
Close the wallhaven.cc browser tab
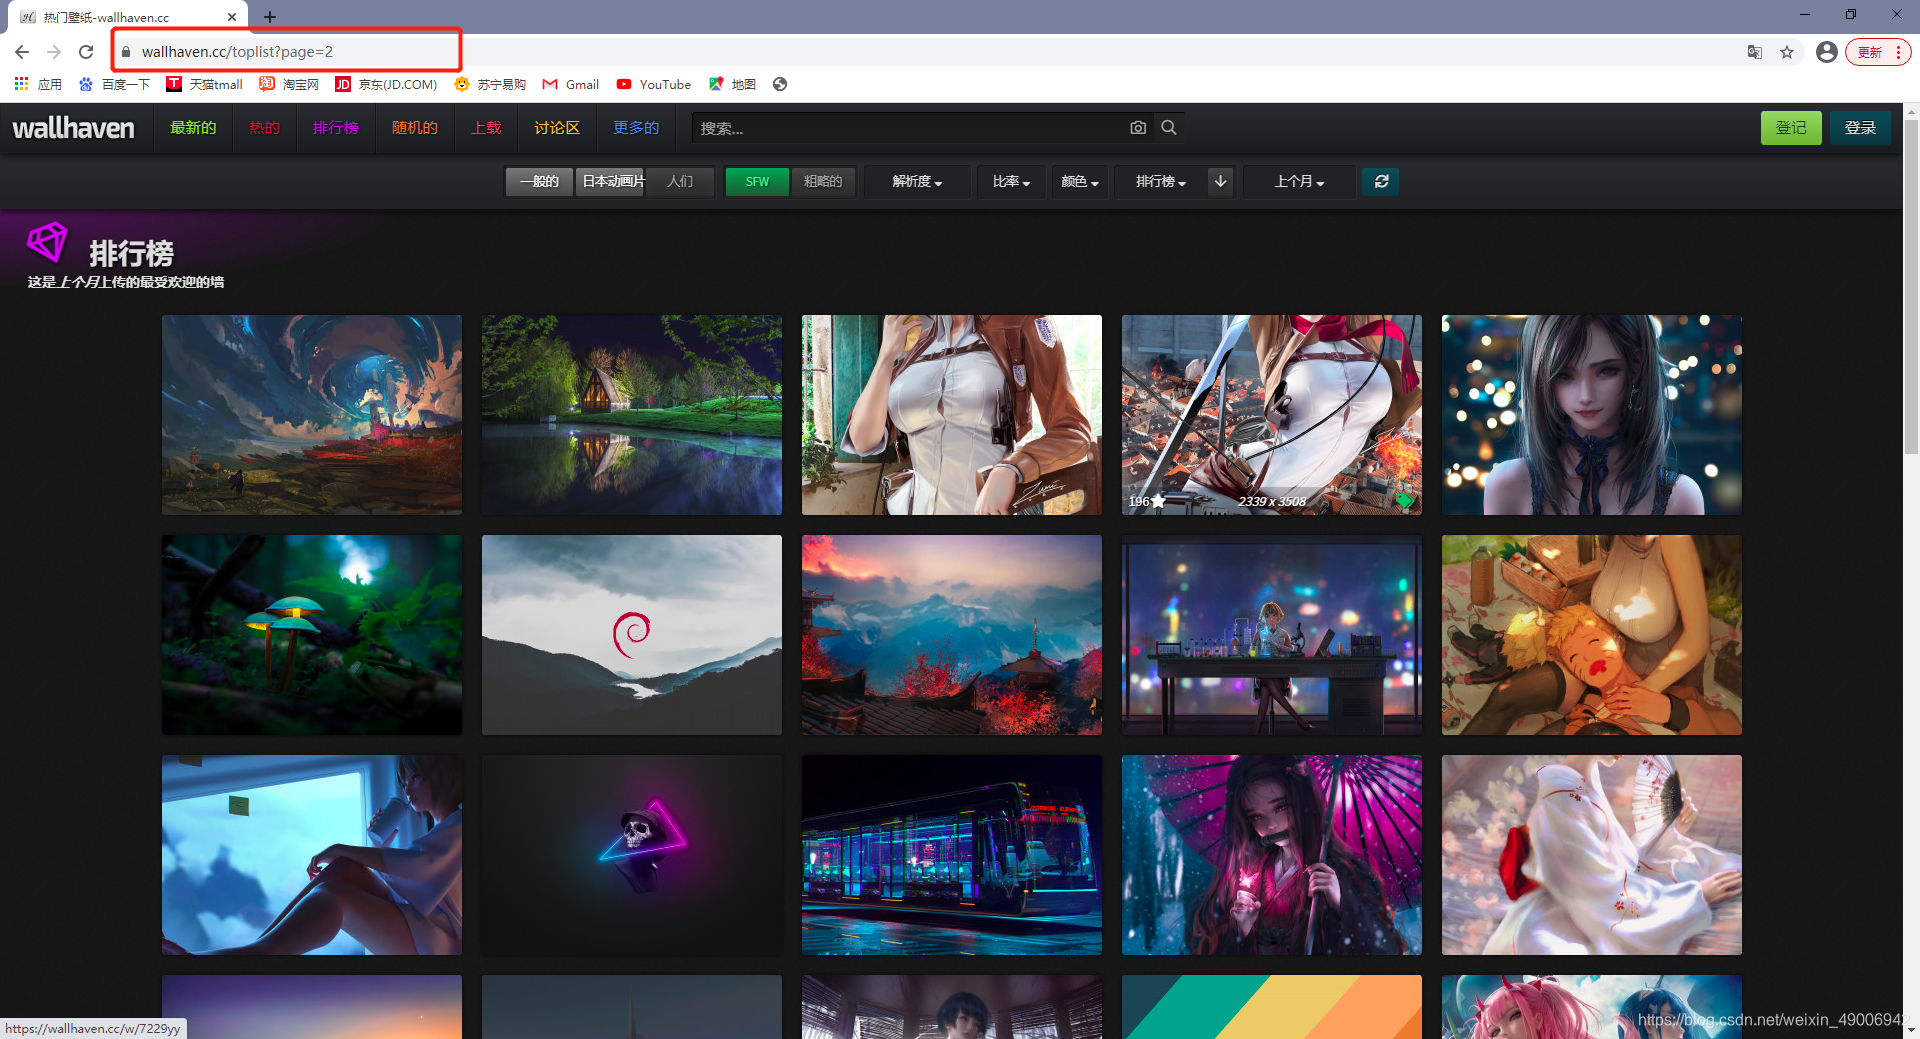(x=232, y=17)
